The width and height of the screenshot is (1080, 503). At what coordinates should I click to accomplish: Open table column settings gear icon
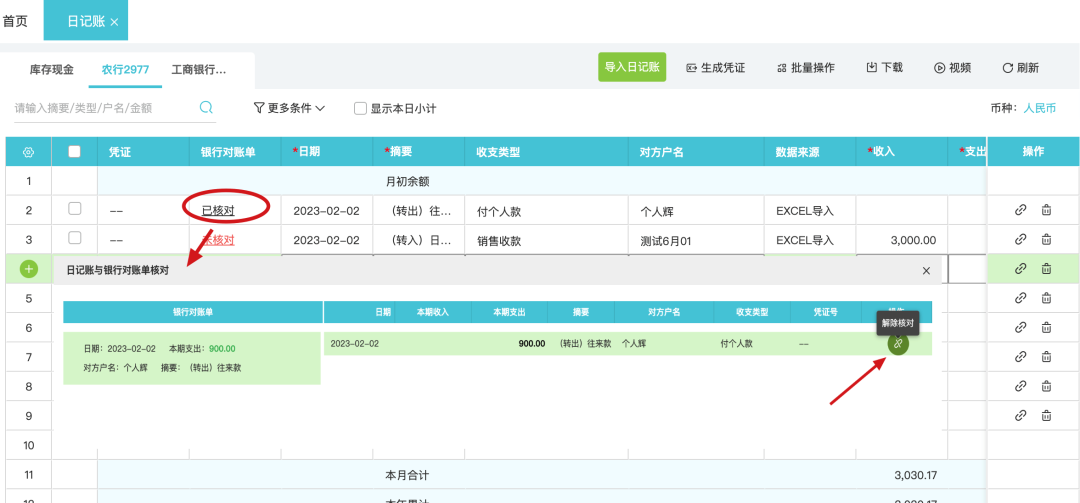[x=28, y=152]
